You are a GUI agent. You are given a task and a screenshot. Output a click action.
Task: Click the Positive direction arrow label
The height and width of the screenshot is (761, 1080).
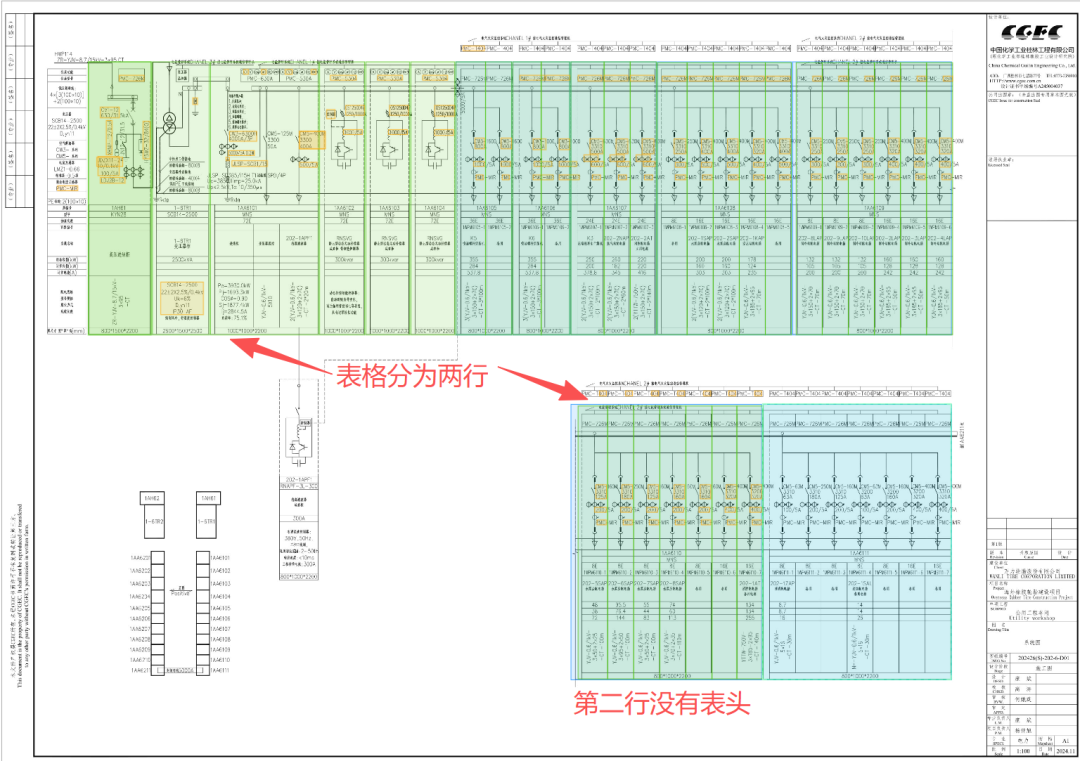(x=180, y=592)
